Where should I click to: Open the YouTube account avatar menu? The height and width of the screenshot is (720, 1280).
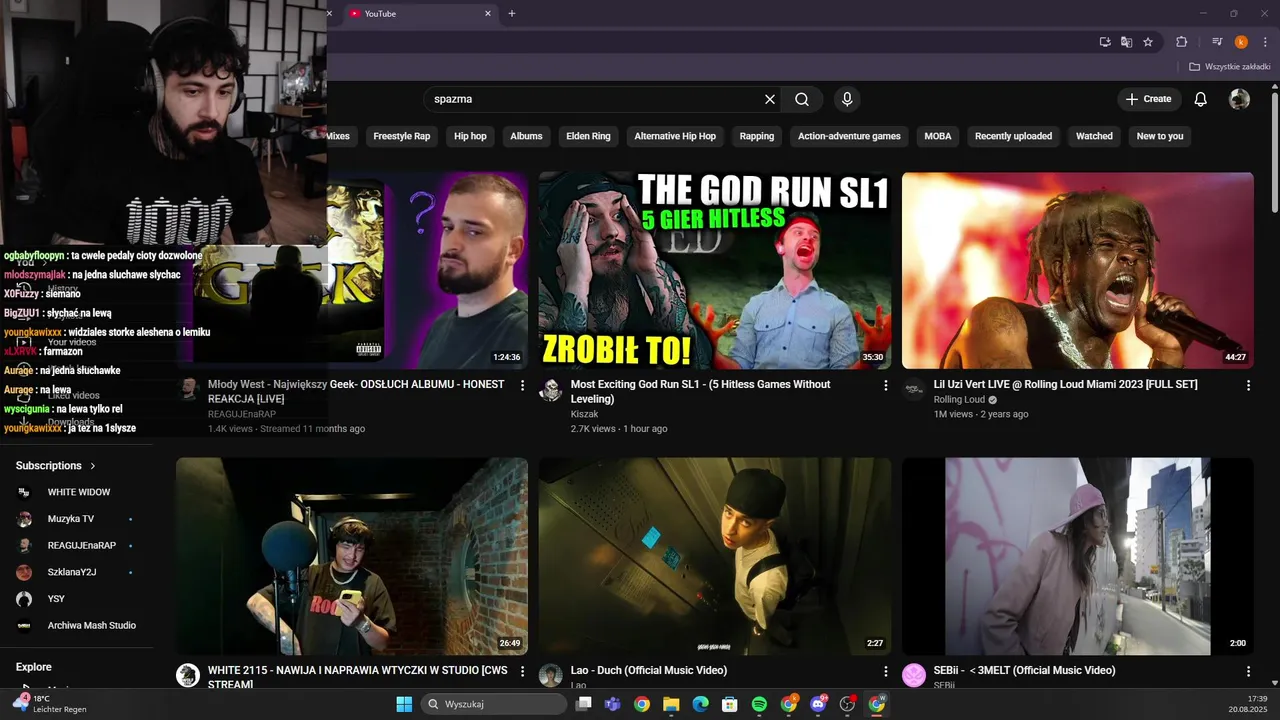click(1239, 99)
